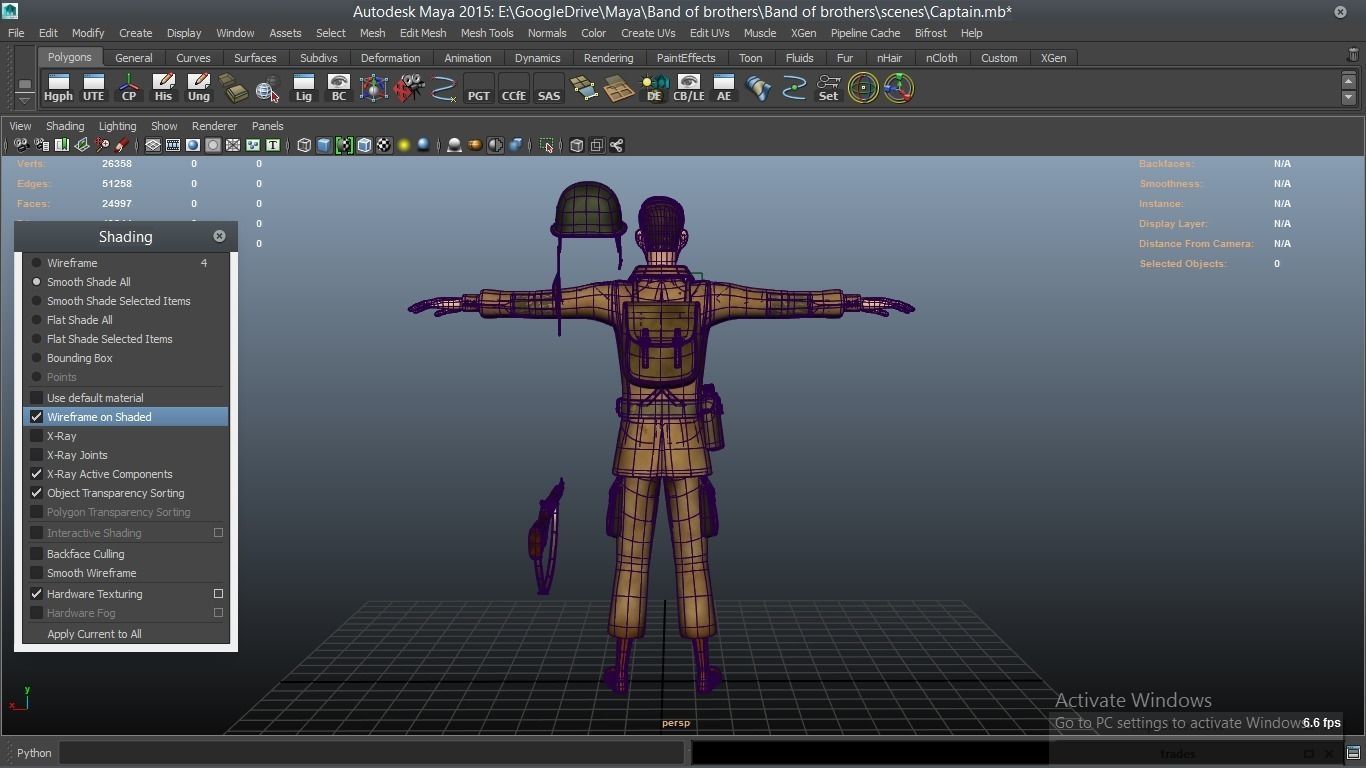Viewport: 1366px width, 768px height.
Task: Uncheck Hardware Texturing
Action: (37, 594)
